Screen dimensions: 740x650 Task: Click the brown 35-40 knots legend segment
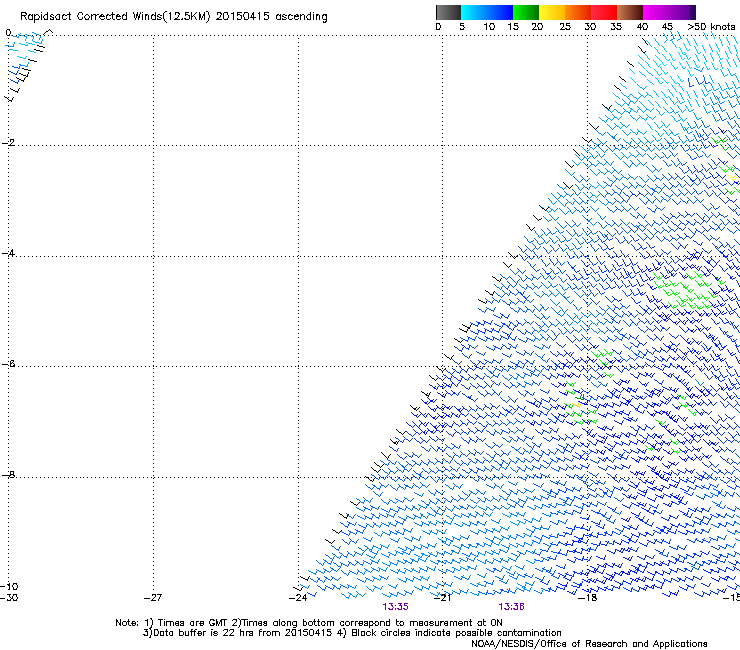[630, 12]
